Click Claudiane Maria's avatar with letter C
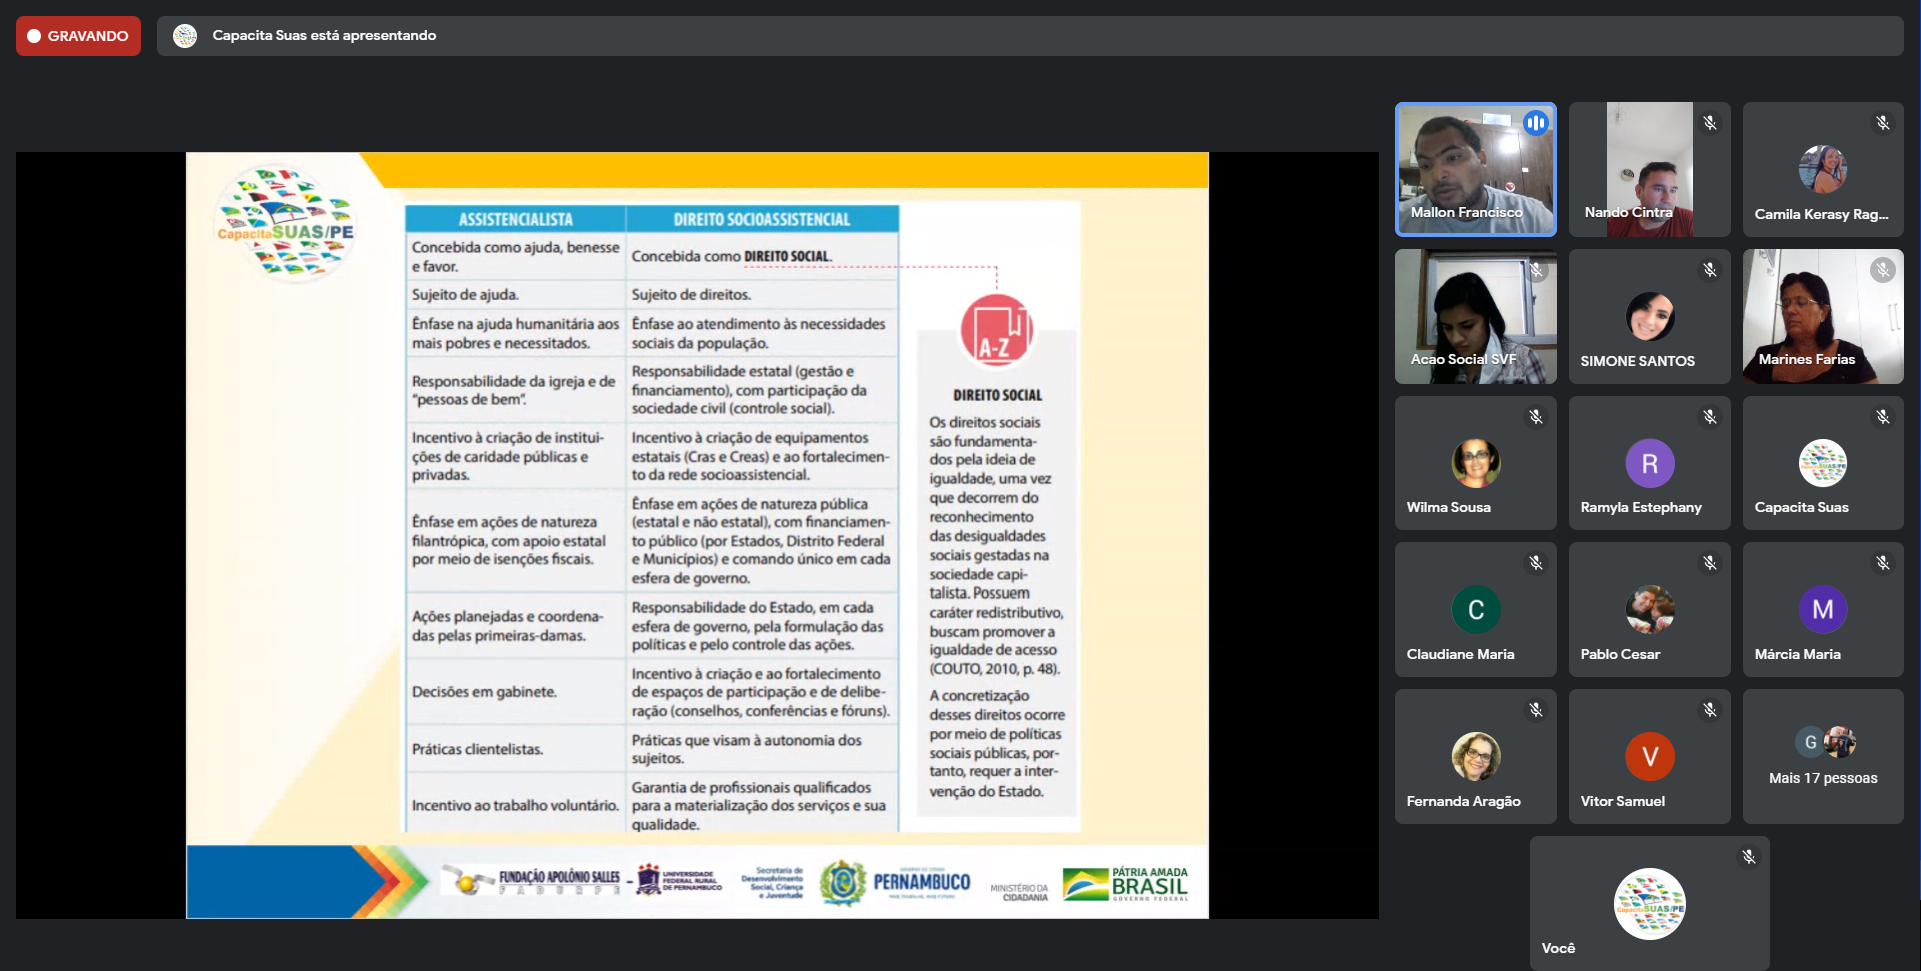 tap(1475, 610)
